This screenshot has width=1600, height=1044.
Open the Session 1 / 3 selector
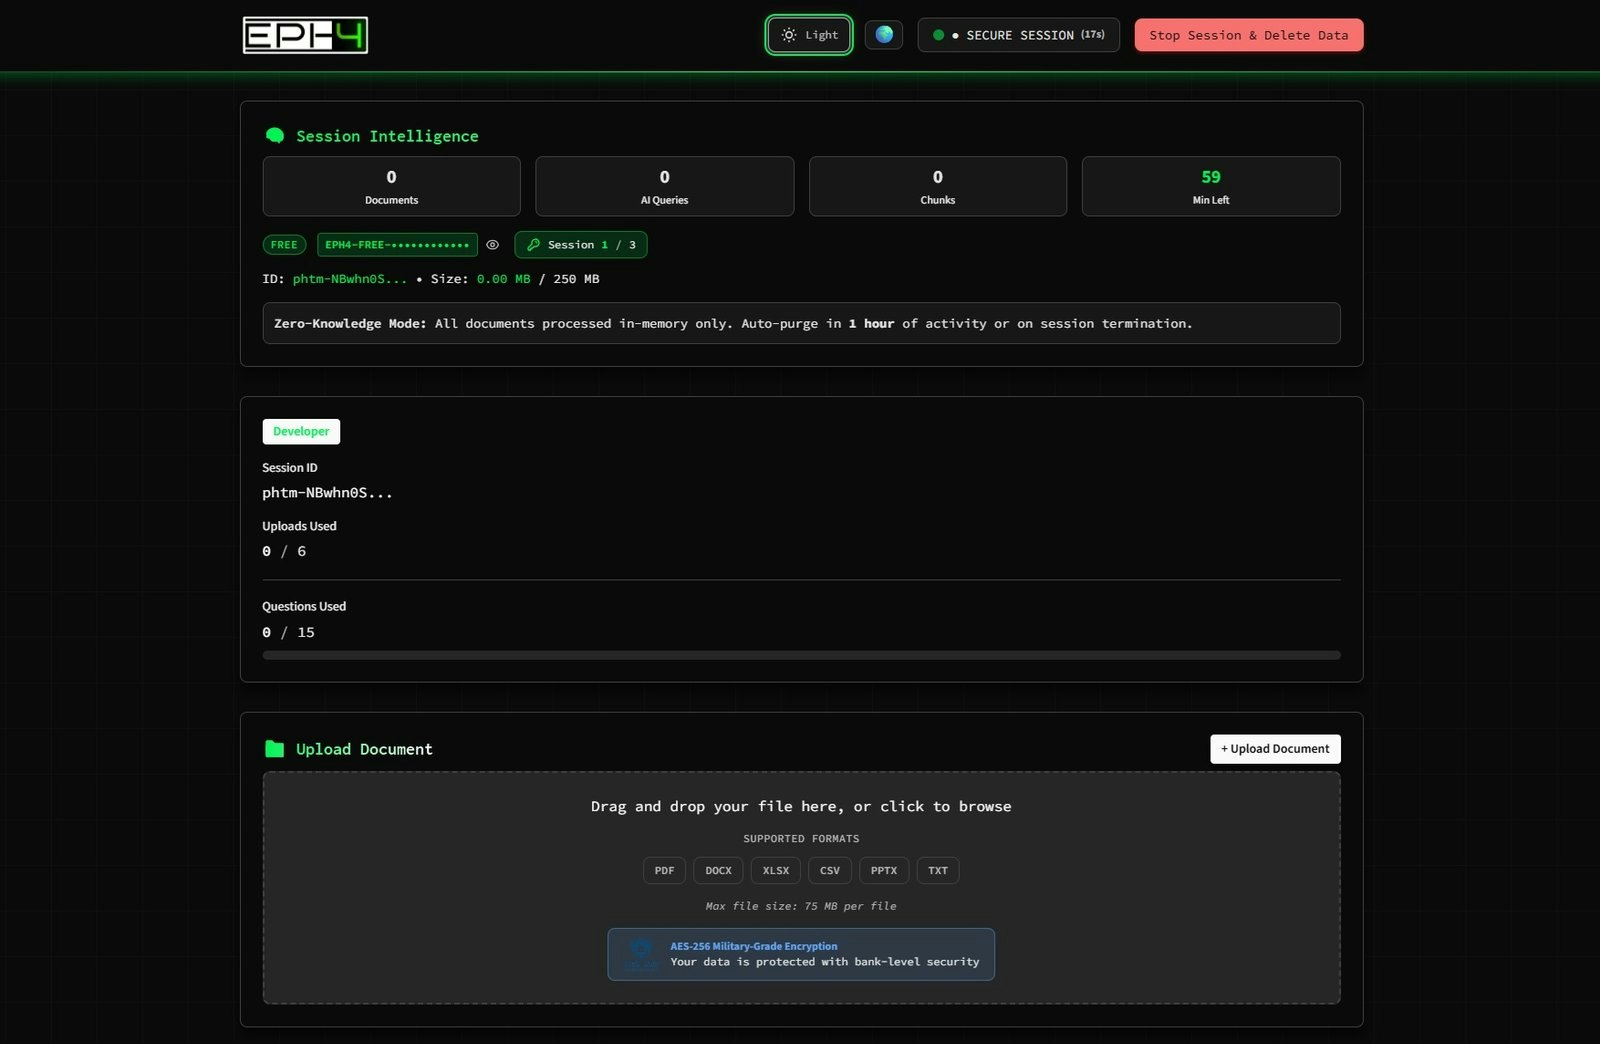click(580, 244)
